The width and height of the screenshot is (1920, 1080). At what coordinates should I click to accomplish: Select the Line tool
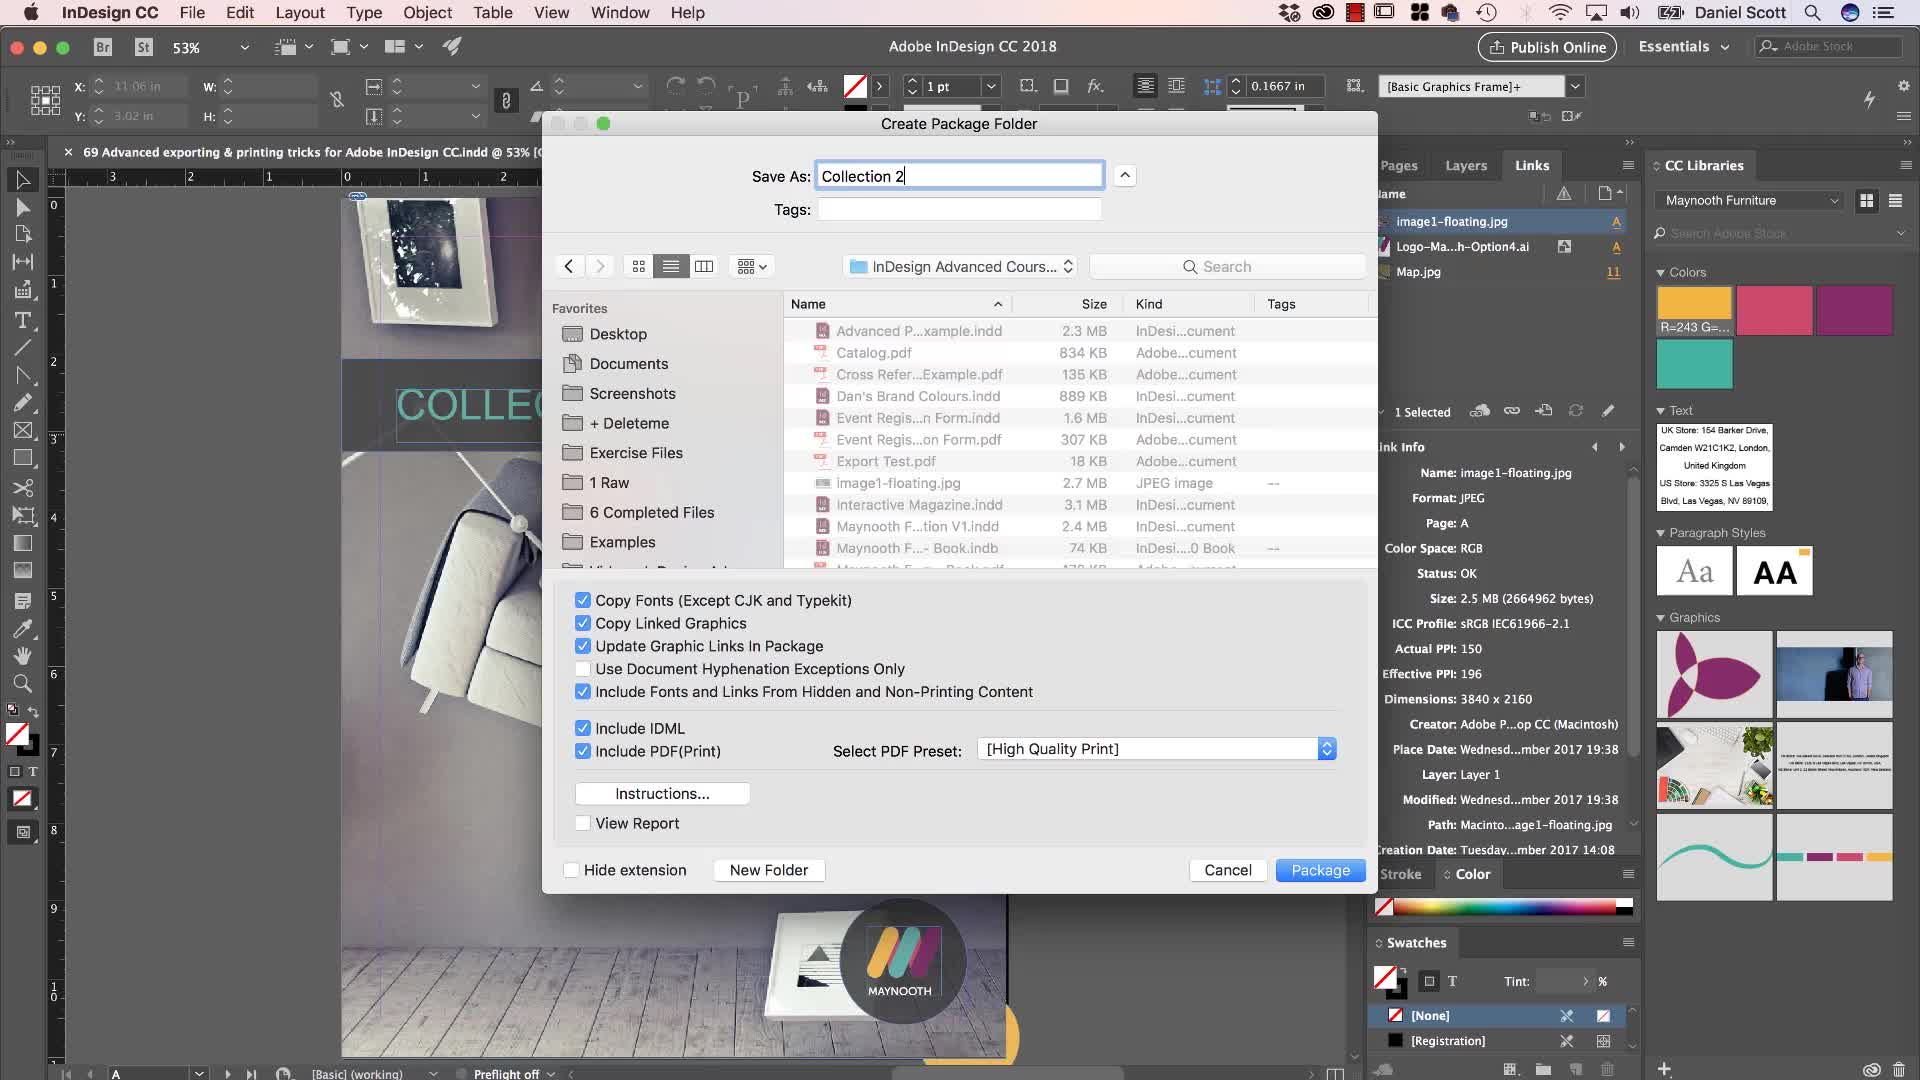(22, 348)
